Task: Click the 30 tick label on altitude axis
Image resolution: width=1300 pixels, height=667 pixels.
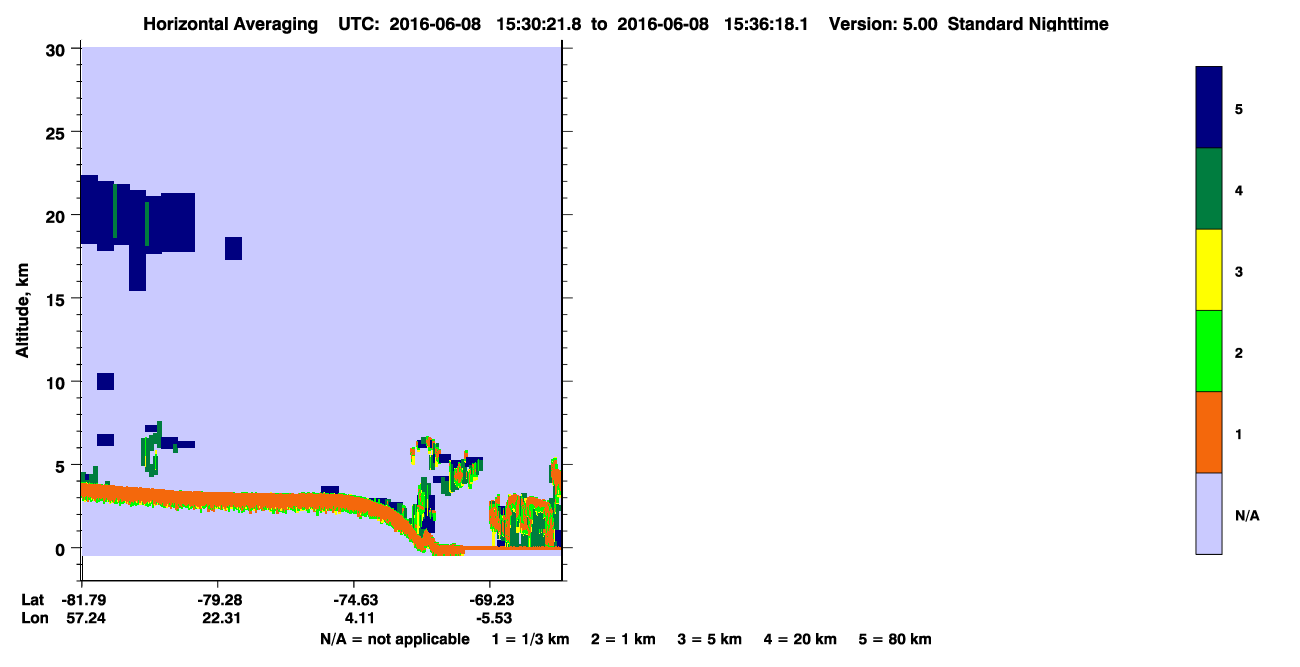Action: 55,49
